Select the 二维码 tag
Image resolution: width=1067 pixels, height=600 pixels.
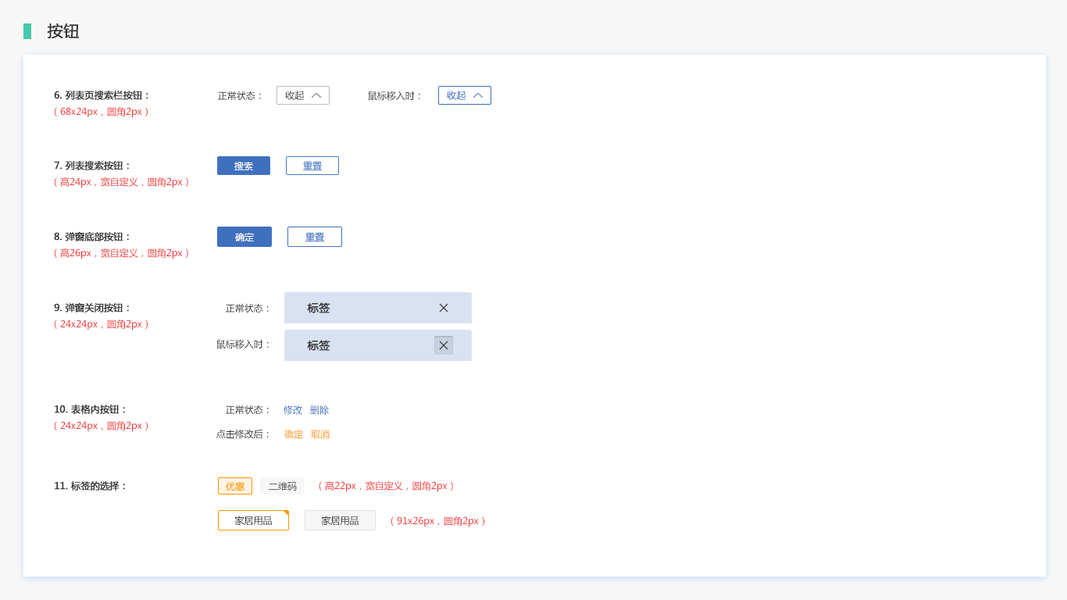pyautogui.click(x=282, y=486)
